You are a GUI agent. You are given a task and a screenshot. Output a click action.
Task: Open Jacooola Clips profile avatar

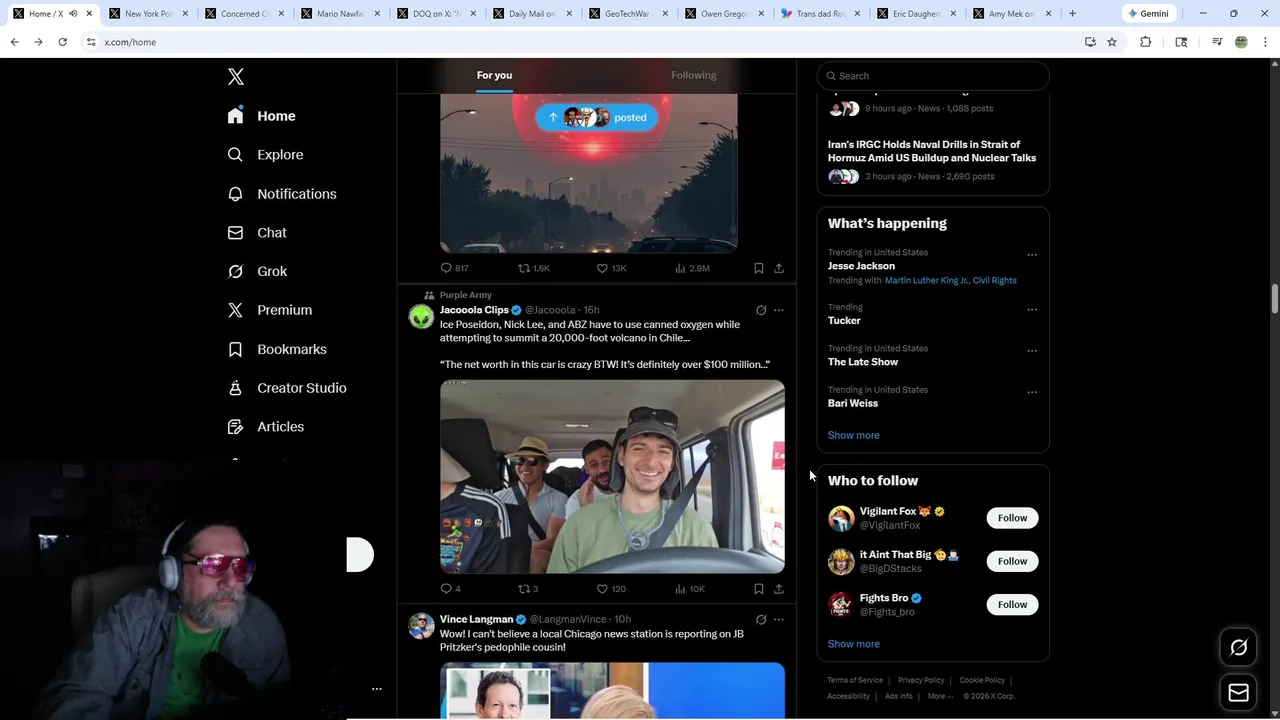coord(422,317)
